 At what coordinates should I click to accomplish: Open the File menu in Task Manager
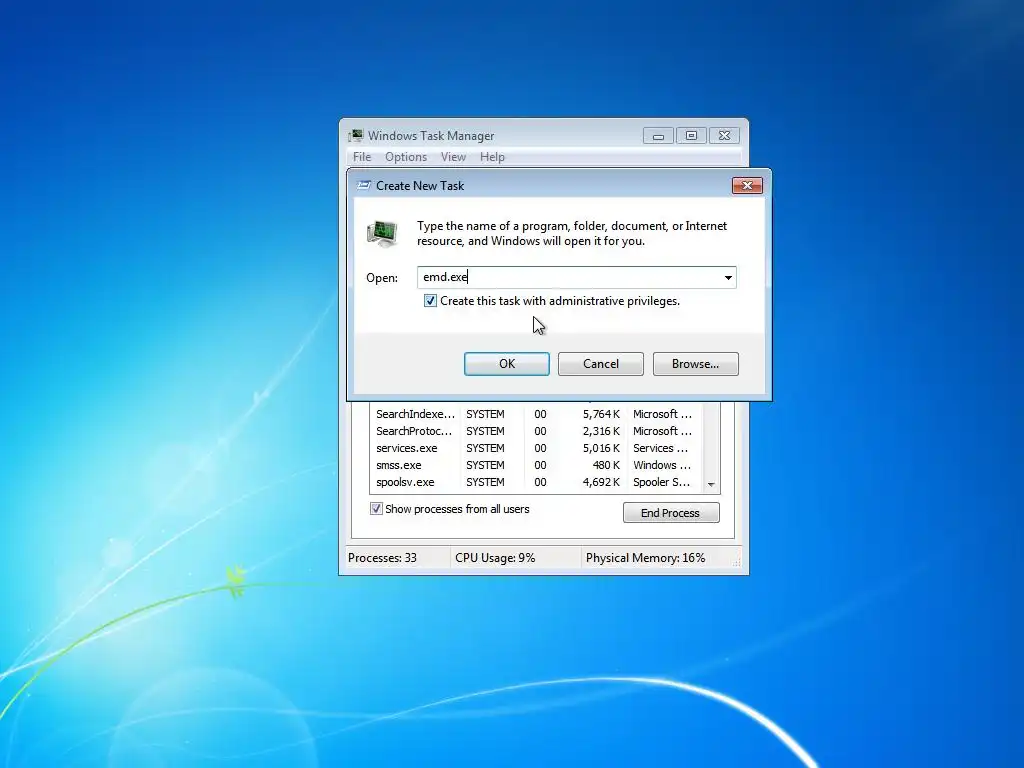[362, 157]
